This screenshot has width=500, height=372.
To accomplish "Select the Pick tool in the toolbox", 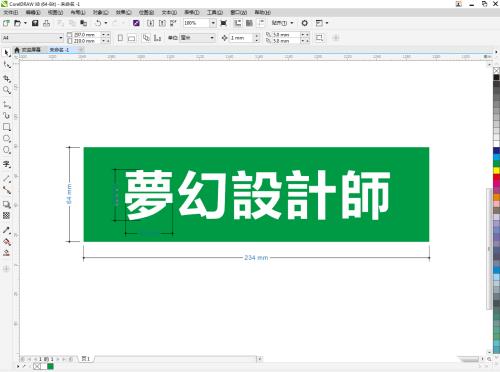I will point(7,53).
